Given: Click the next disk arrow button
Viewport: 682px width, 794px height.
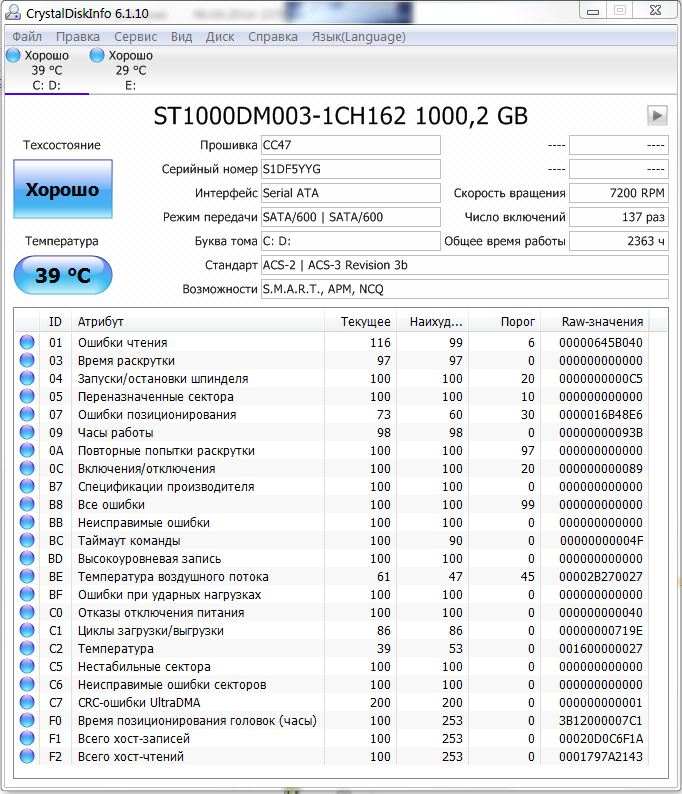Looking at the screenshot, I should (657, 116).
